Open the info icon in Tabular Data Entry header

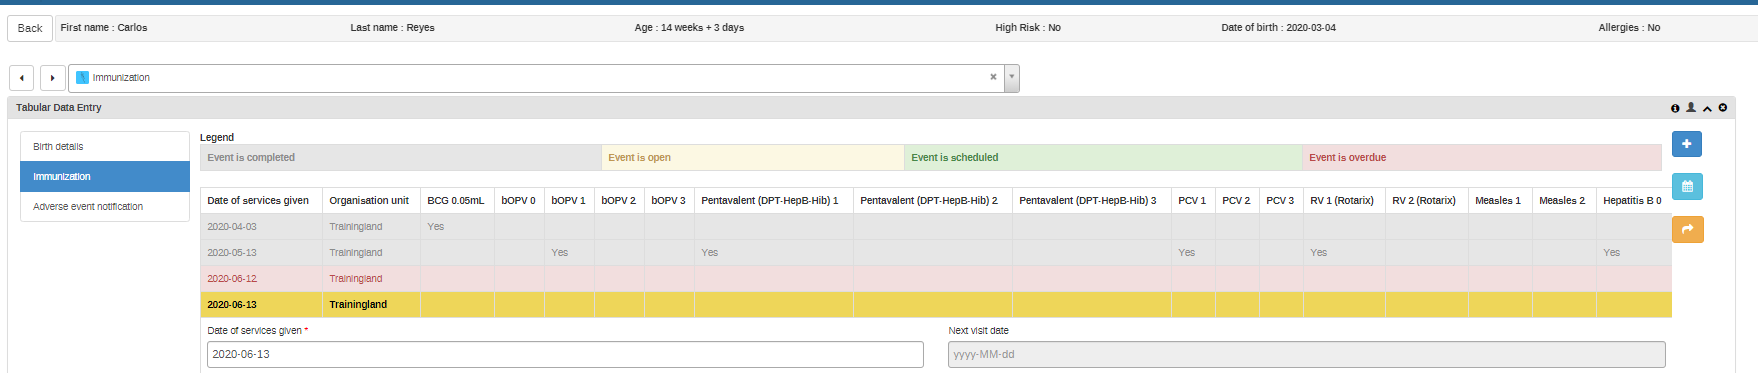(1675, 108)
